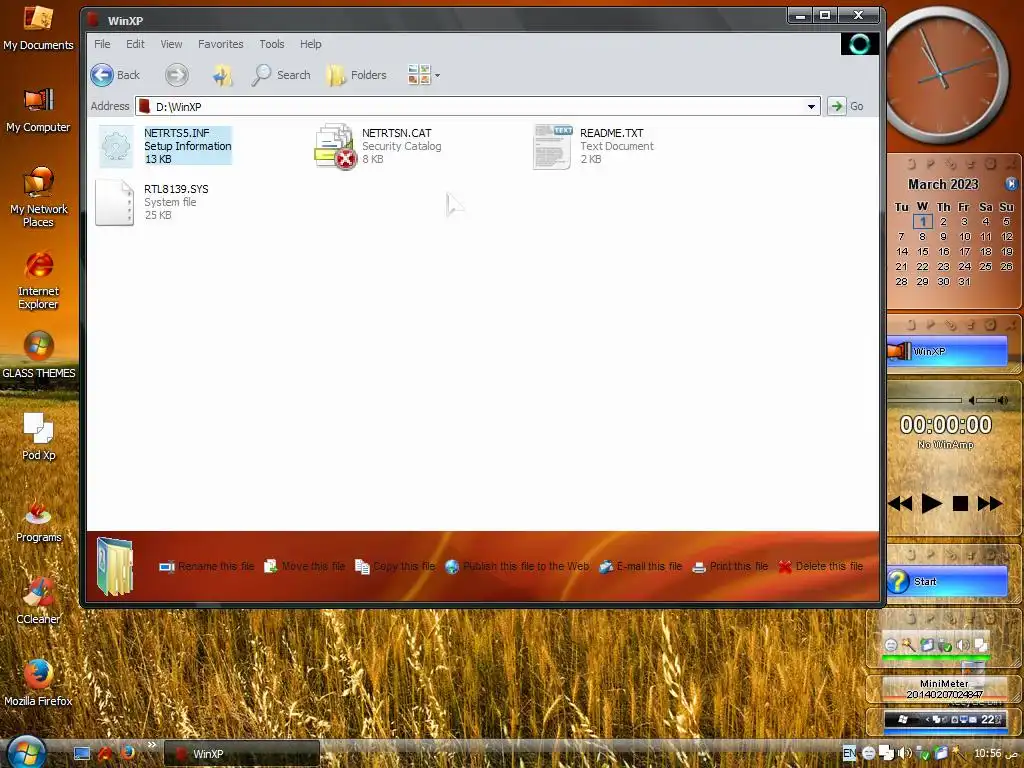The height and width of the screenshot is (768, 1024).
Task: Open the View menu
Action: pos(171,44)
